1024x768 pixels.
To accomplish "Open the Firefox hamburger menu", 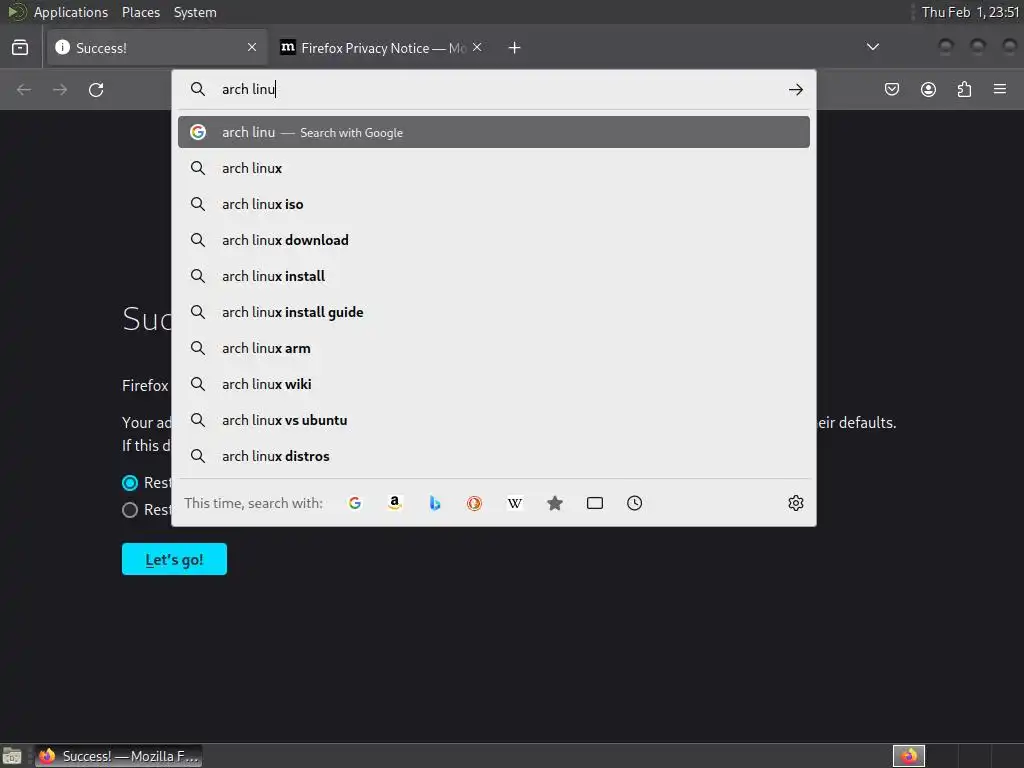I will (1000, 89).
